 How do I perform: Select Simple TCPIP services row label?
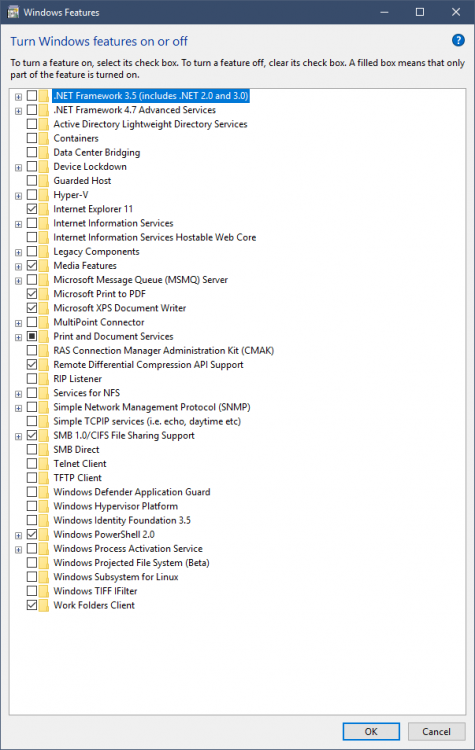pyautogui.click(x=147, y=421)
